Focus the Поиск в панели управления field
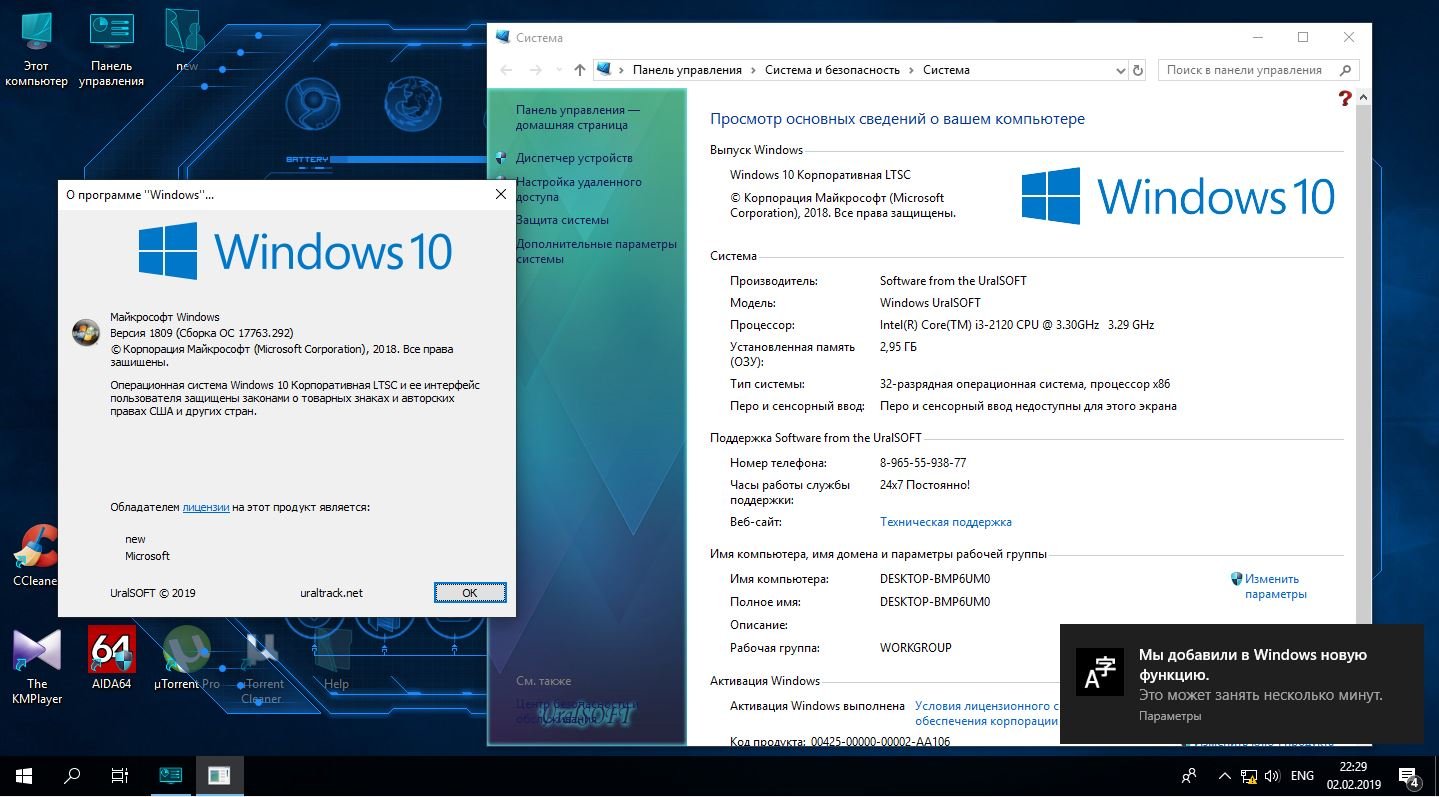The image size is (1439, 797). click(1258, 70)
